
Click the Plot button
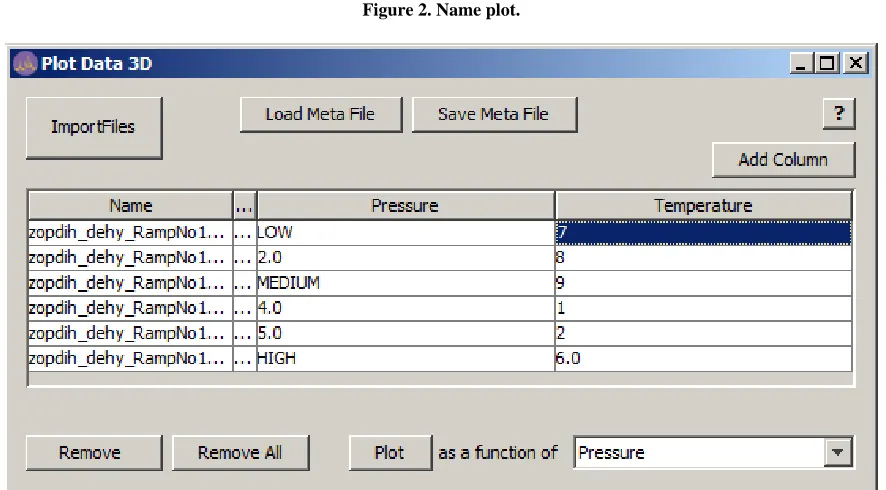[x=390, y=453]
